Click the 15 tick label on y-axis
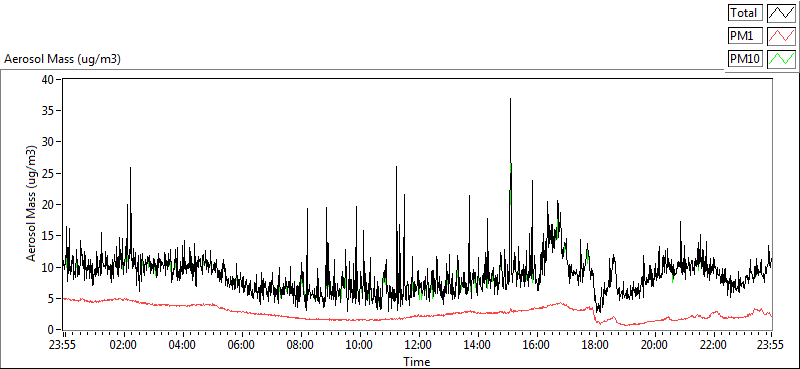800x369 pixels. click(48, 236)
